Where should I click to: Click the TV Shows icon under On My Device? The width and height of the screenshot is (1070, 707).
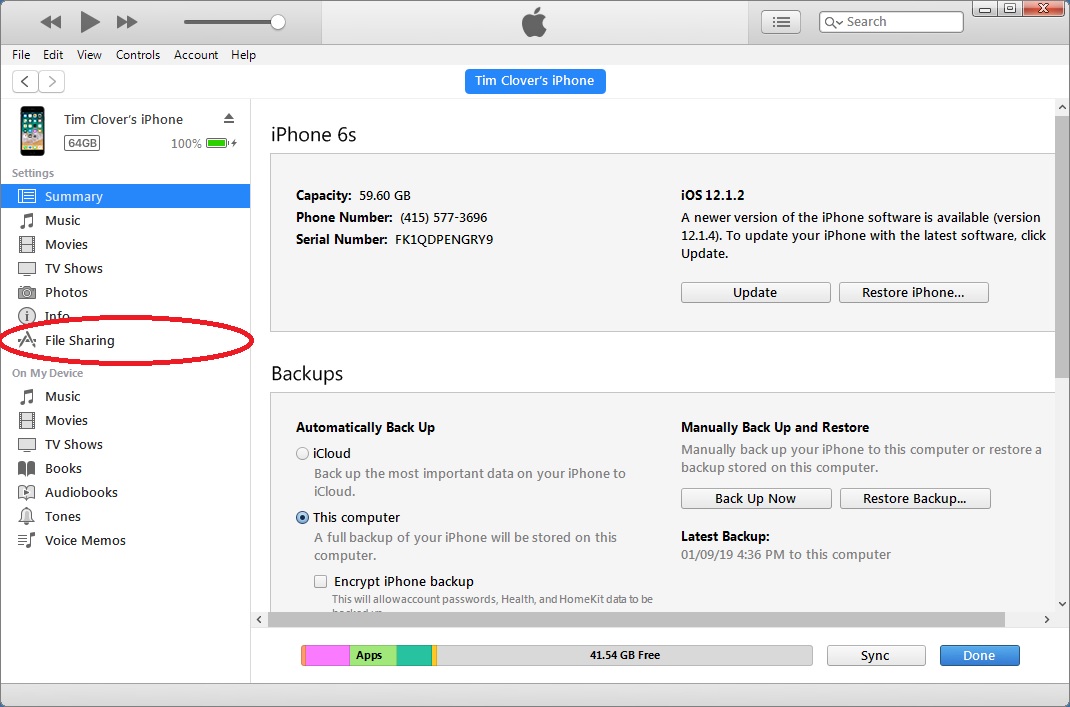tap(27, 444)
